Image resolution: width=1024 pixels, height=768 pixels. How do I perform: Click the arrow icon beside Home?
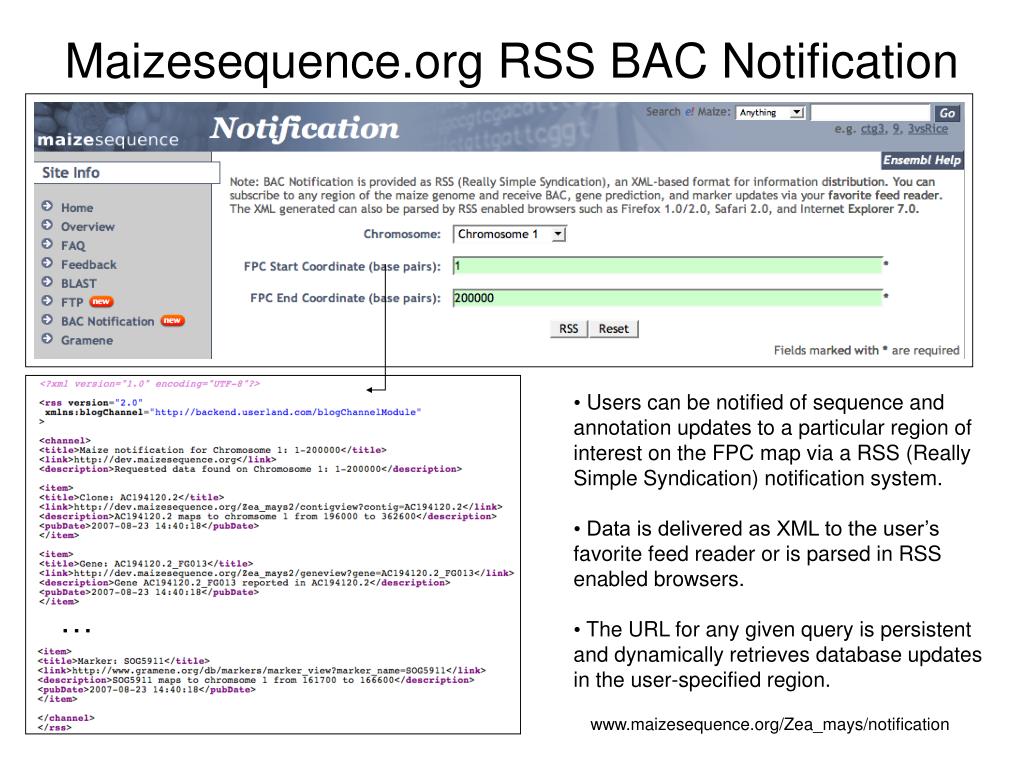(47, 206)
